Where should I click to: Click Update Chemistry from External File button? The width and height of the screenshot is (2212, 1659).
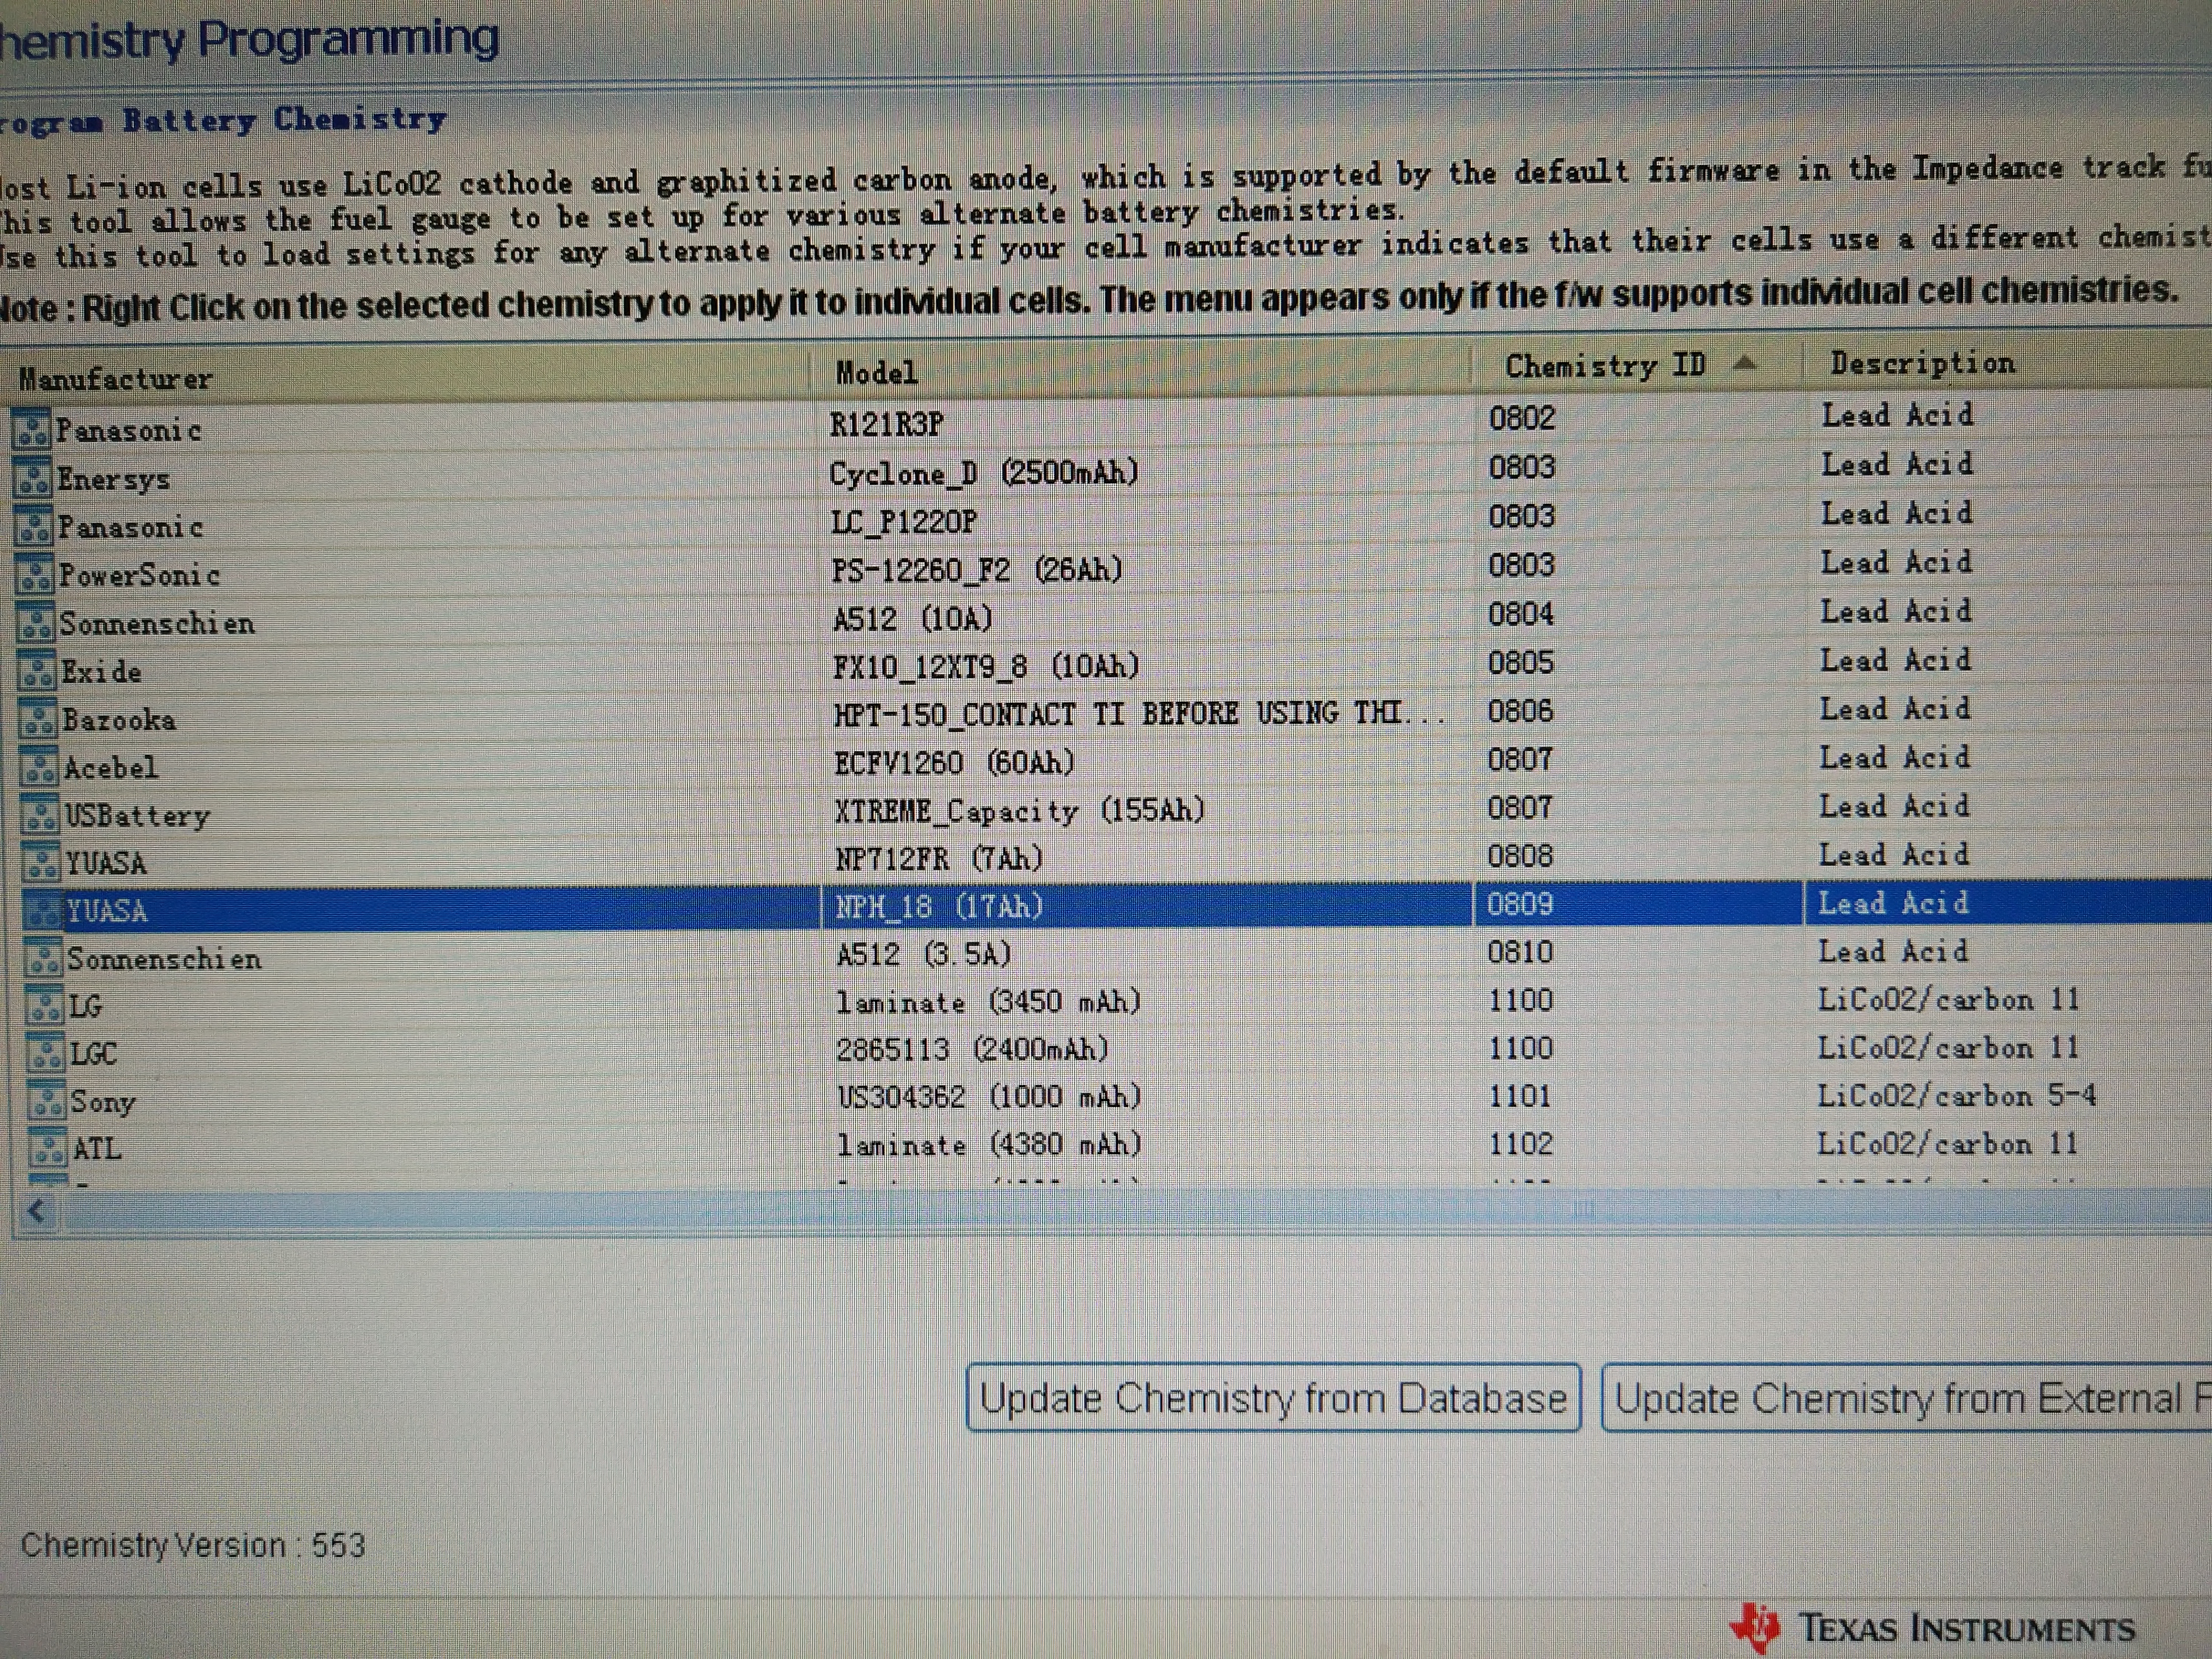tap(1905, 1398)
